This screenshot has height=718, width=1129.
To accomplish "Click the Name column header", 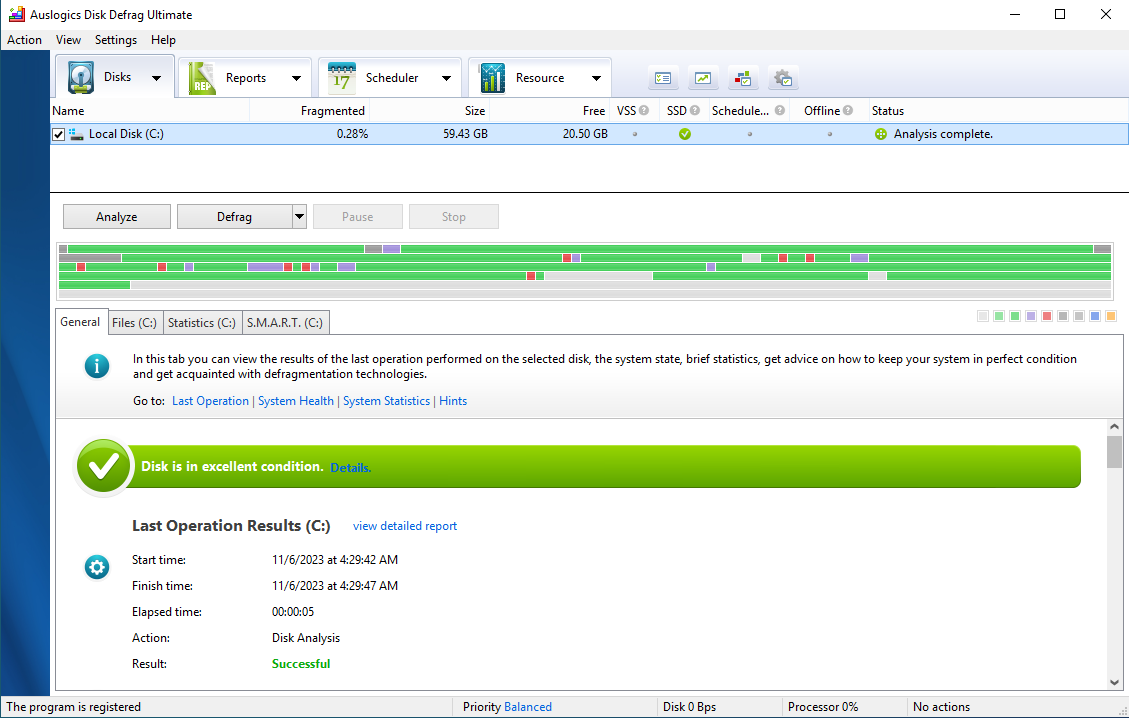I will coord(68,110).
